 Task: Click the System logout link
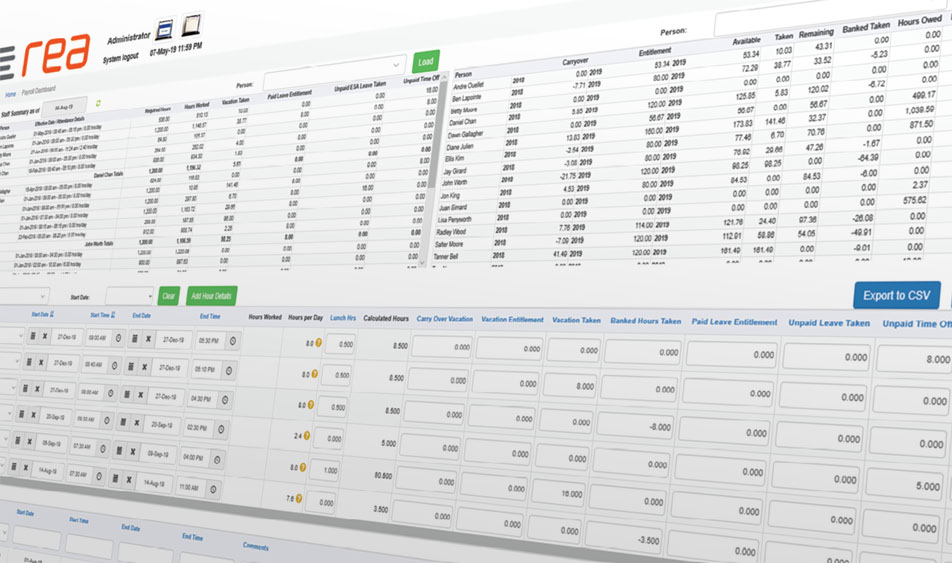pyautogui.click(x=121, y=58)
